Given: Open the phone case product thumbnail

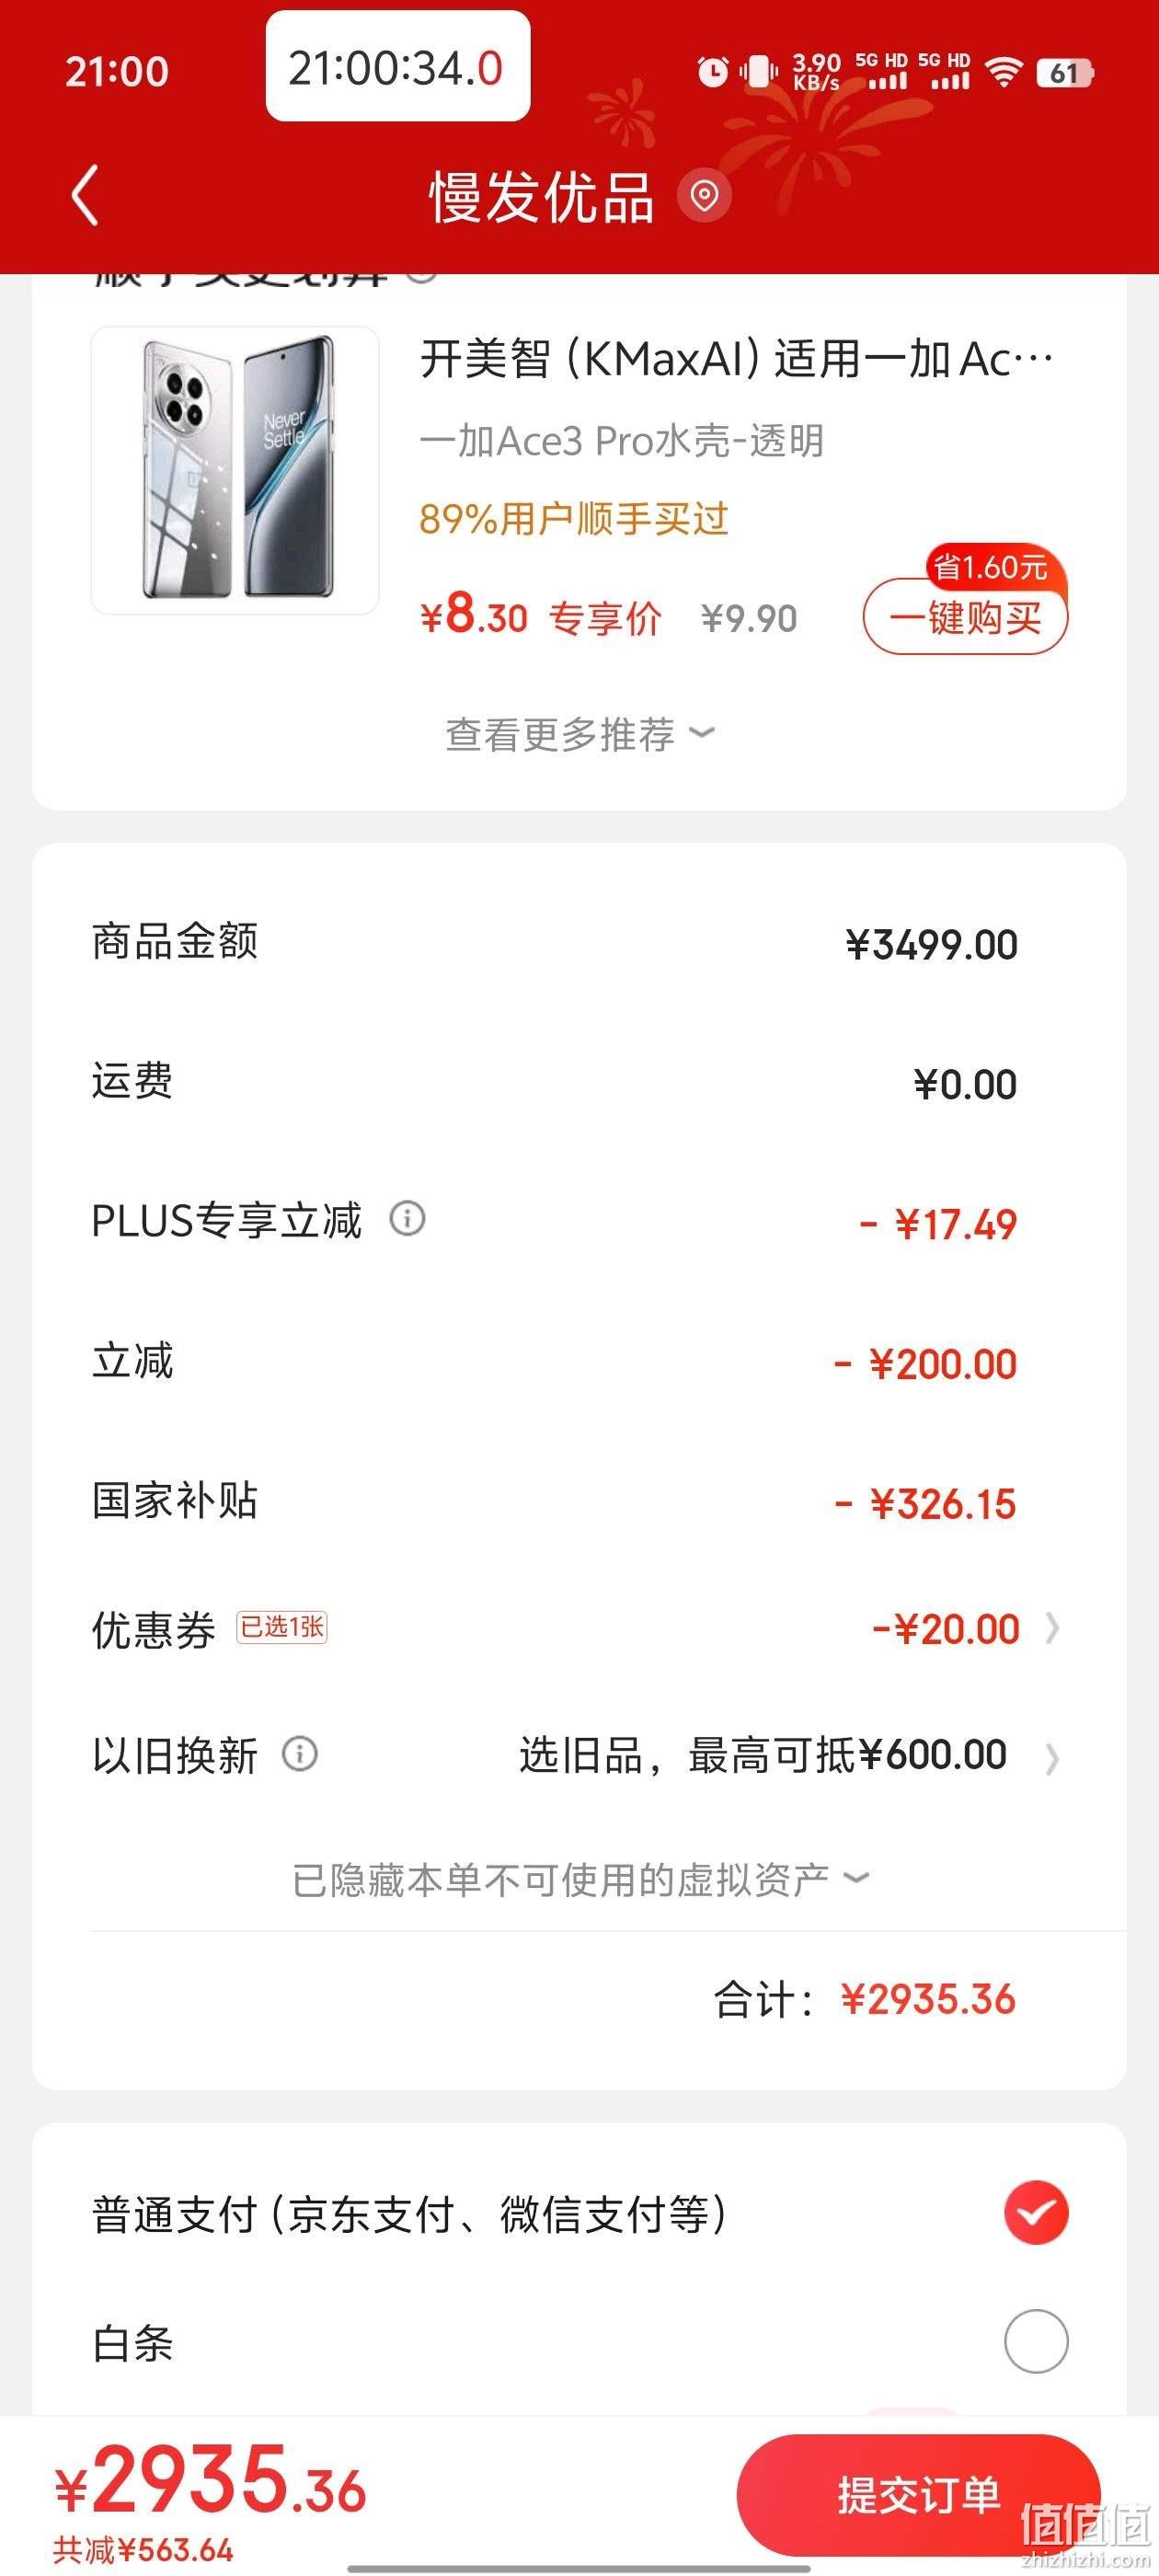Looking at the screenshot, I should point(235,470).
